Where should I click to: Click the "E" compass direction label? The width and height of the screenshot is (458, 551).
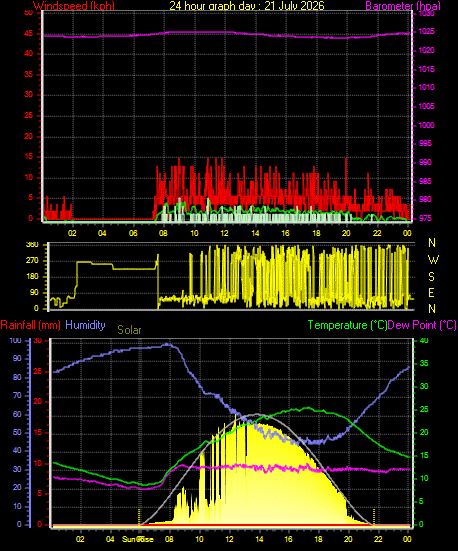pos(431,292)
